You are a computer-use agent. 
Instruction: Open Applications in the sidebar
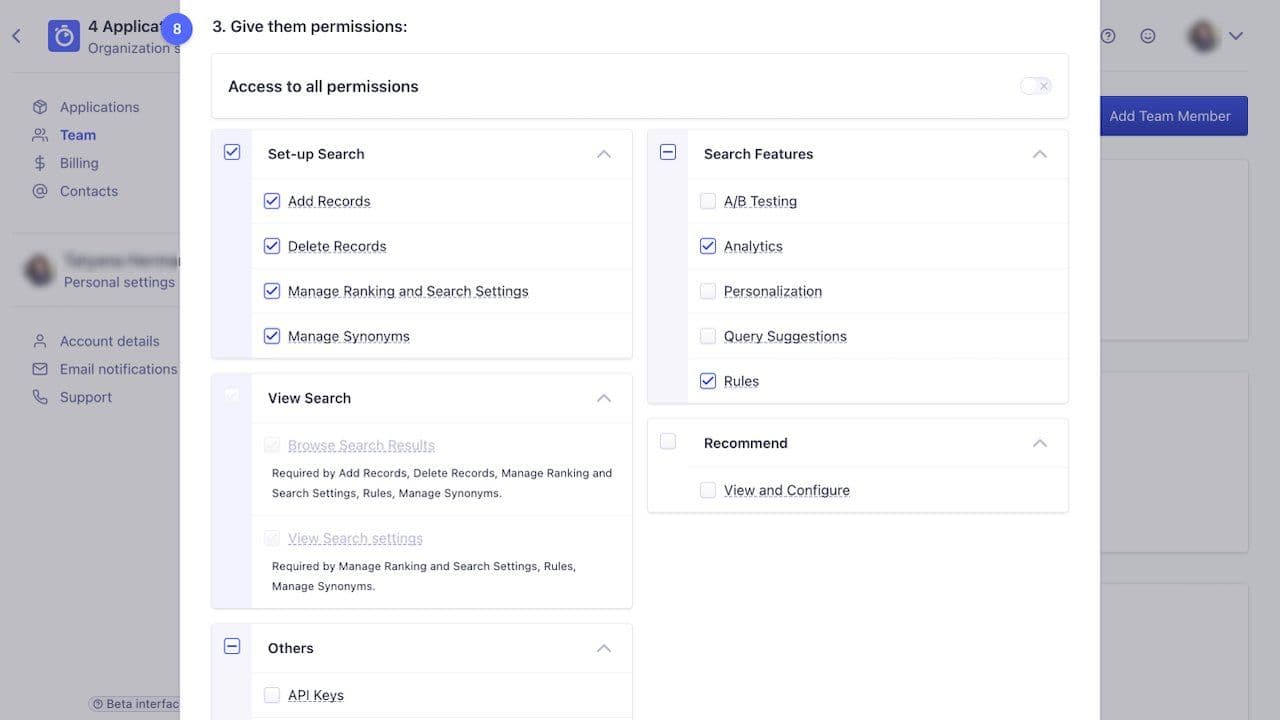(x=99, y=107)
